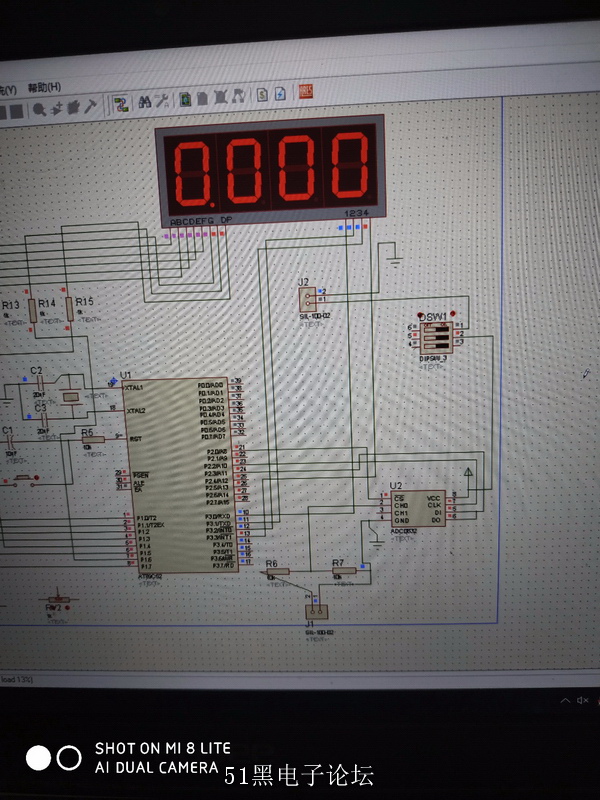The height and width of the screenshot is (800, 600).
Task: Run the Electrical Rule Check icon
Action: pos(280,93)
